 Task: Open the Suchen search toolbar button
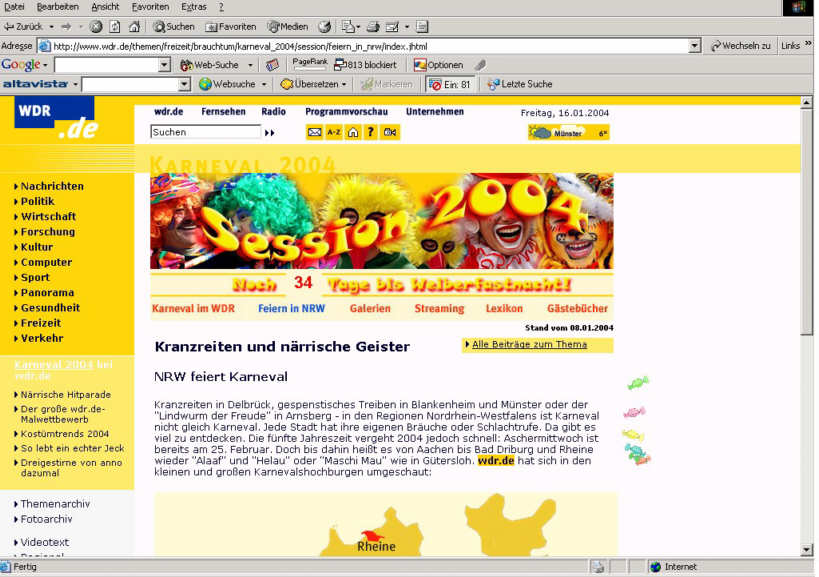(174, 27)
